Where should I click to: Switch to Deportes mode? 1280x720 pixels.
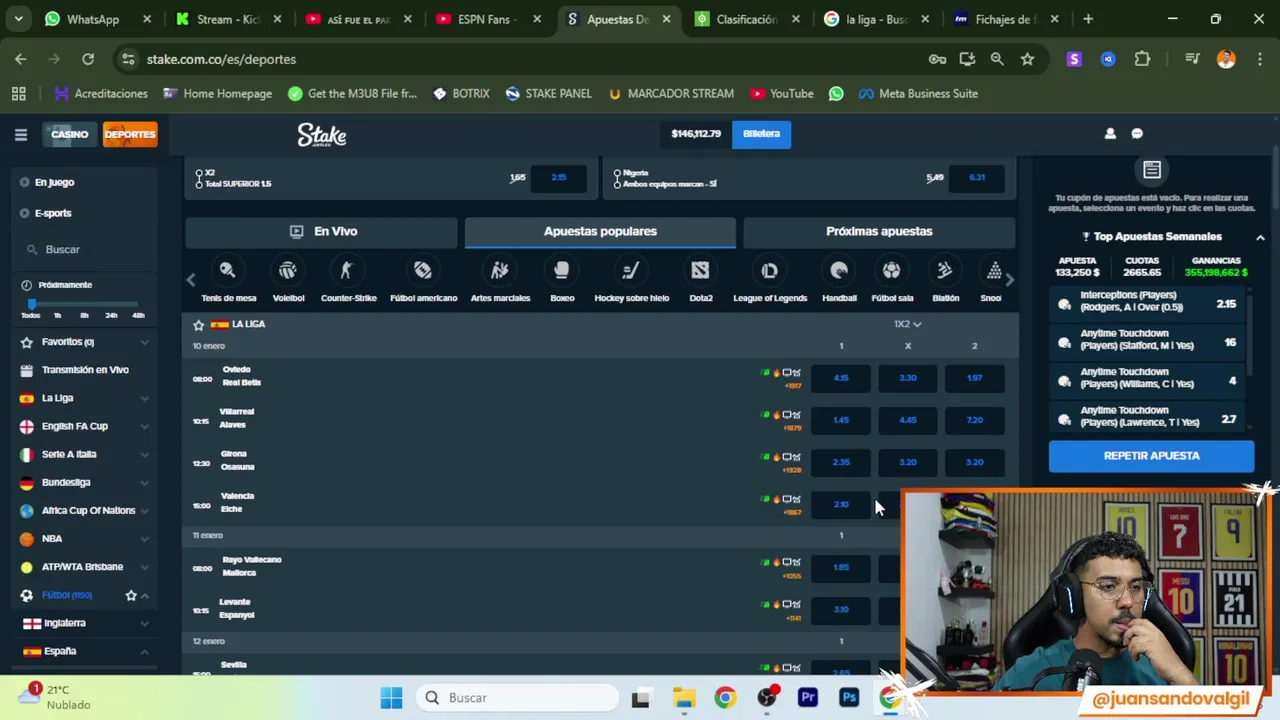pyautogui.click(x=130, y=134)
